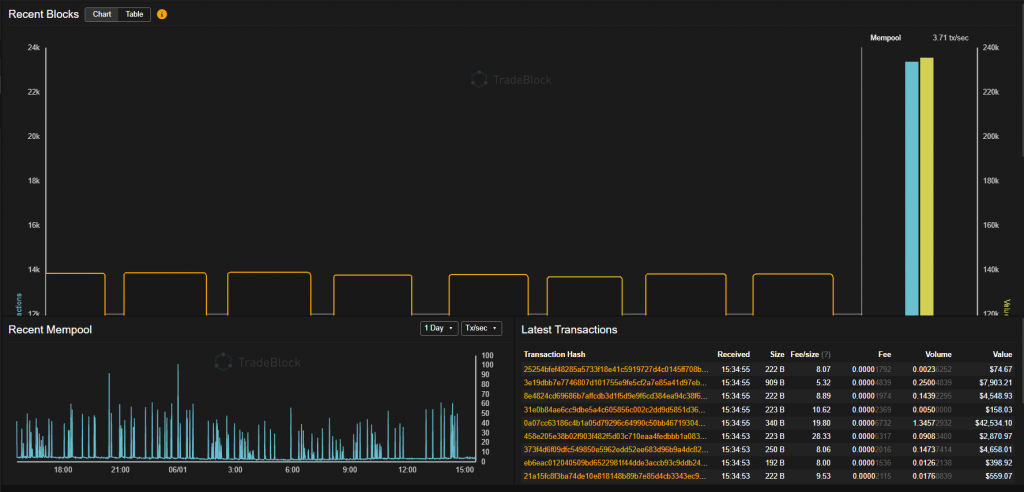Open the 1 Day time range dropdown
Image resolution: width=1024 pixels, height=492 pixels.
coord(438,329)
